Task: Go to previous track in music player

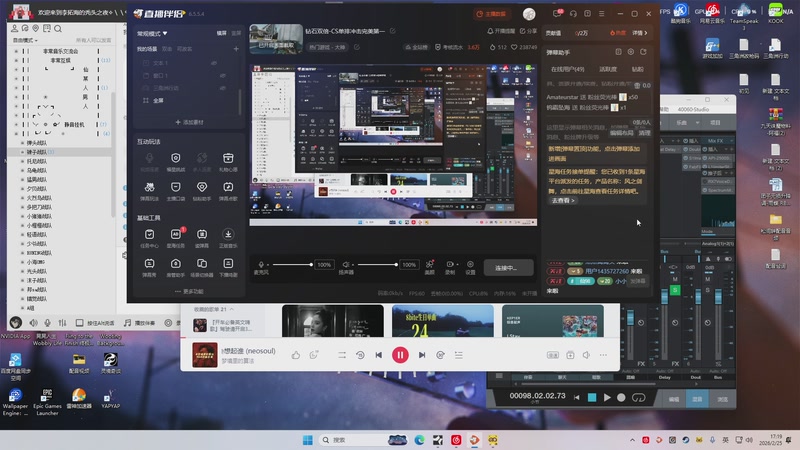Action: 379,355
